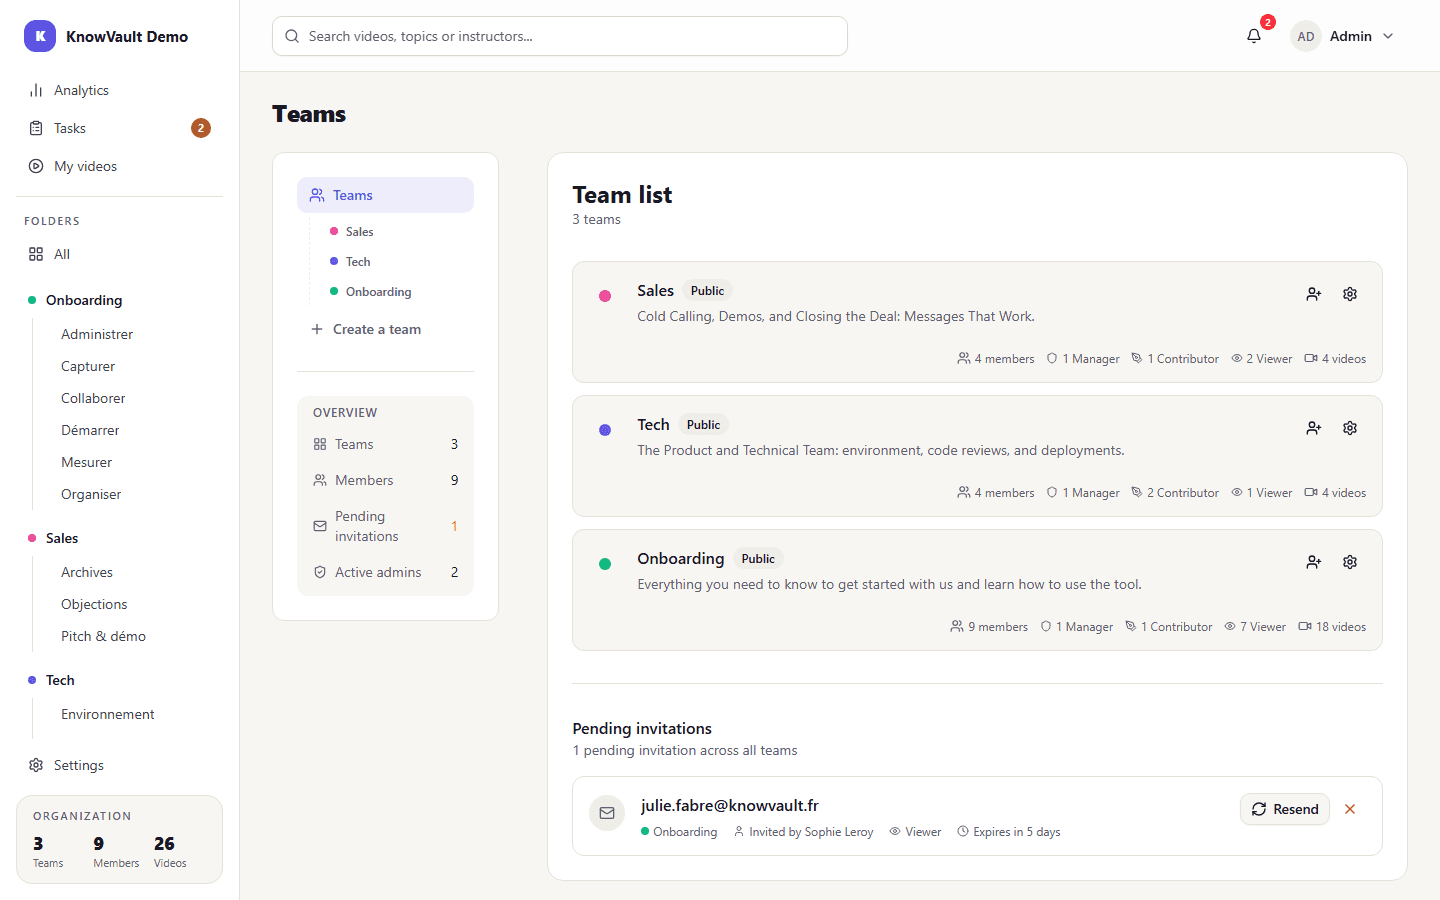Open the Archives subfolder under Sales
The height and width of the screenshot is (900, 1440).
(87, 572)
